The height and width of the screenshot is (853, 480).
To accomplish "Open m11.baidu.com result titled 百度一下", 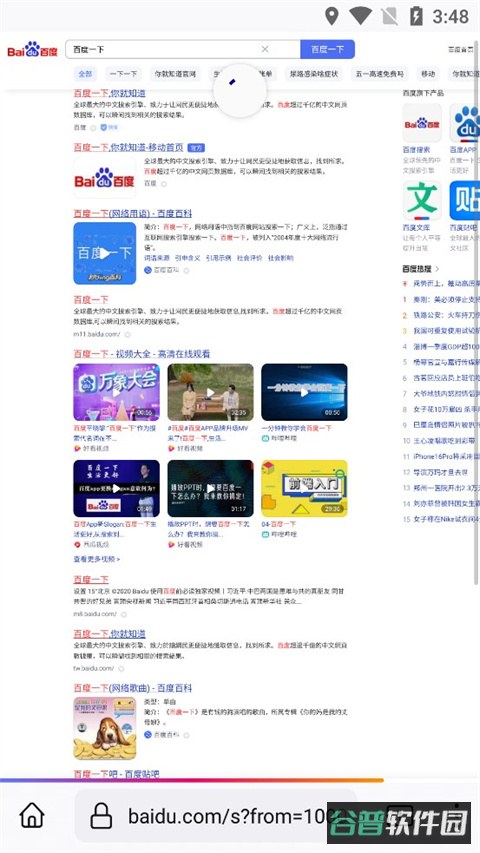I will click(91, 299).
